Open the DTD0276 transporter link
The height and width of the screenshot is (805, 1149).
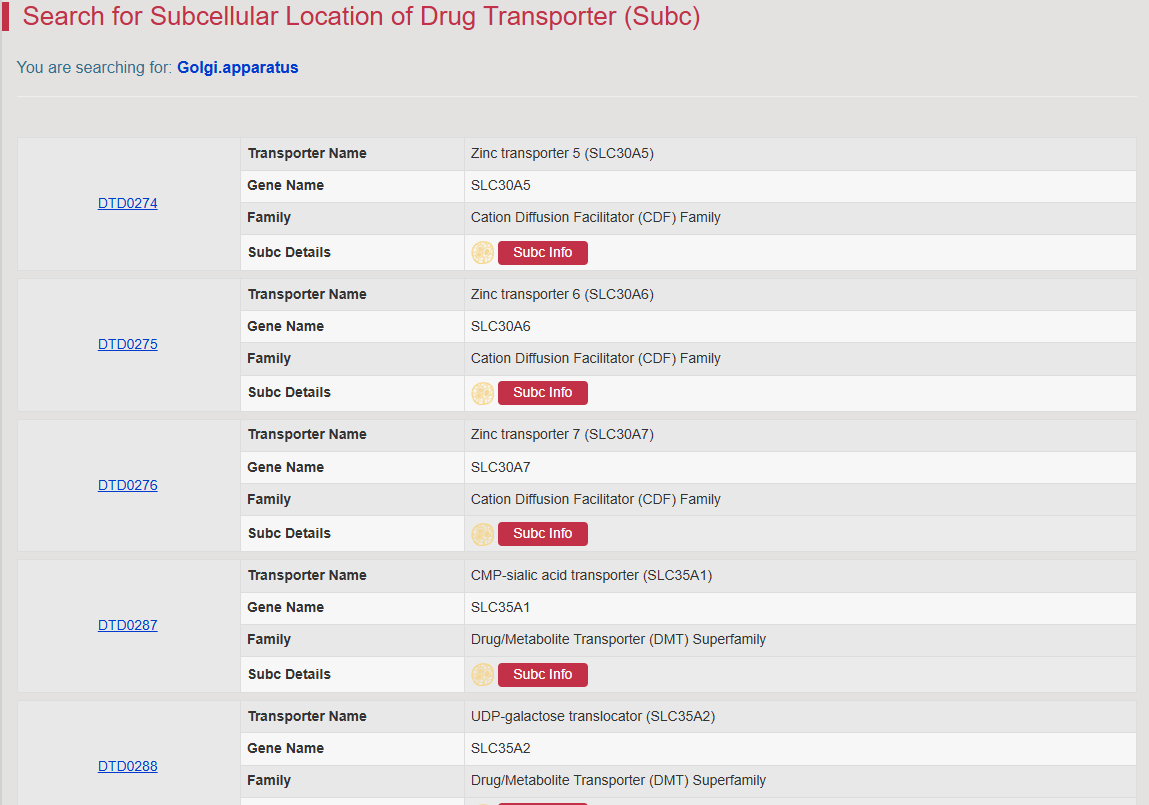coord(128,485)
